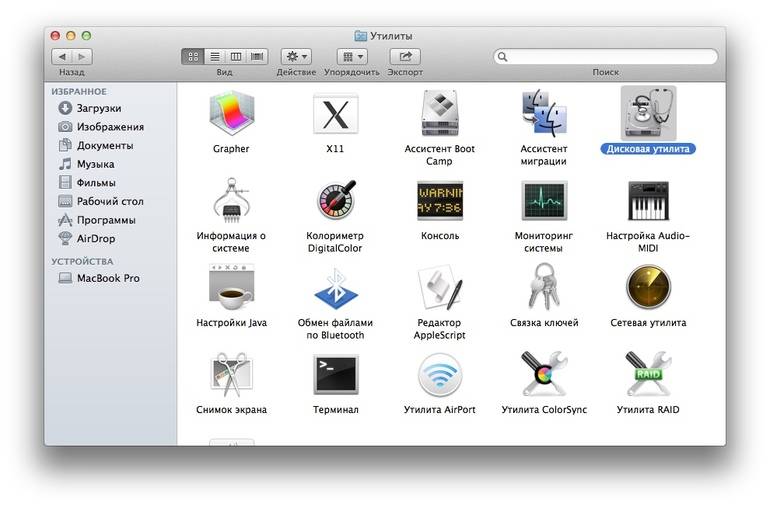Click the Экспорт share button
This screenshot has height=507, width=770.
(405, 57)
